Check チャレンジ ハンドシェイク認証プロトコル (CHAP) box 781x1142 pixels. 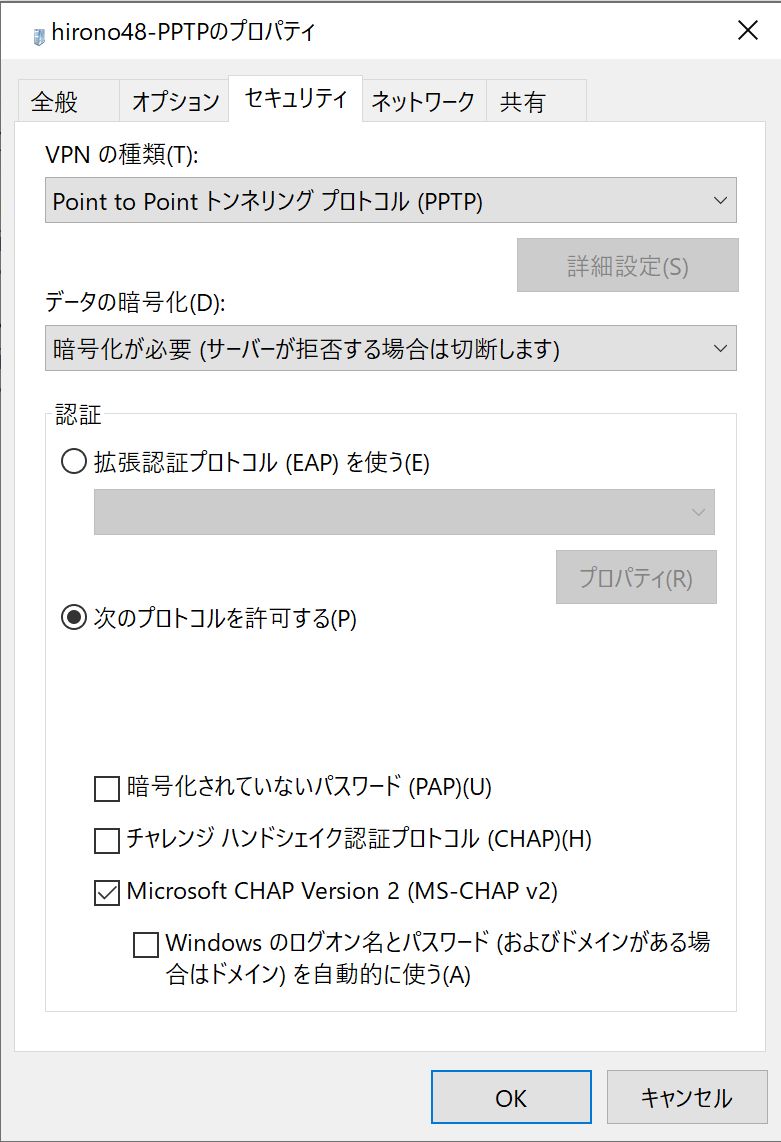106,841
